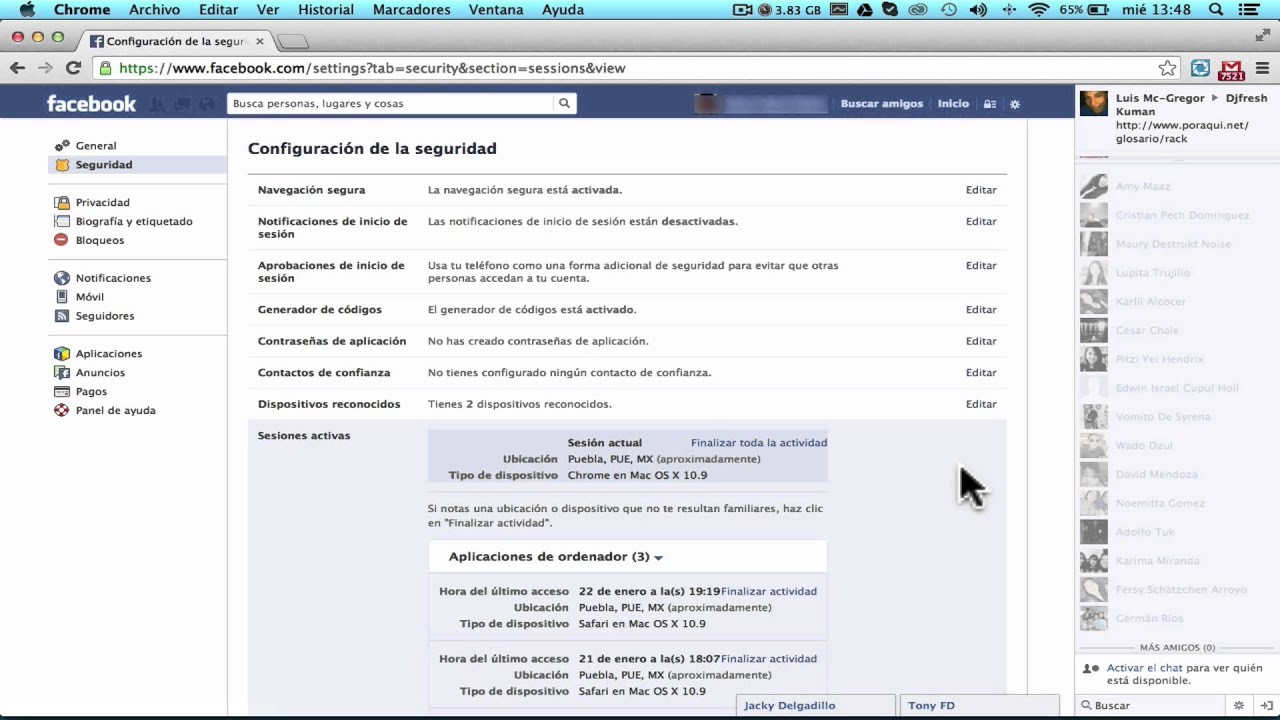Open the Panel de ayuda lifebuoy icon

coord(62,411)
